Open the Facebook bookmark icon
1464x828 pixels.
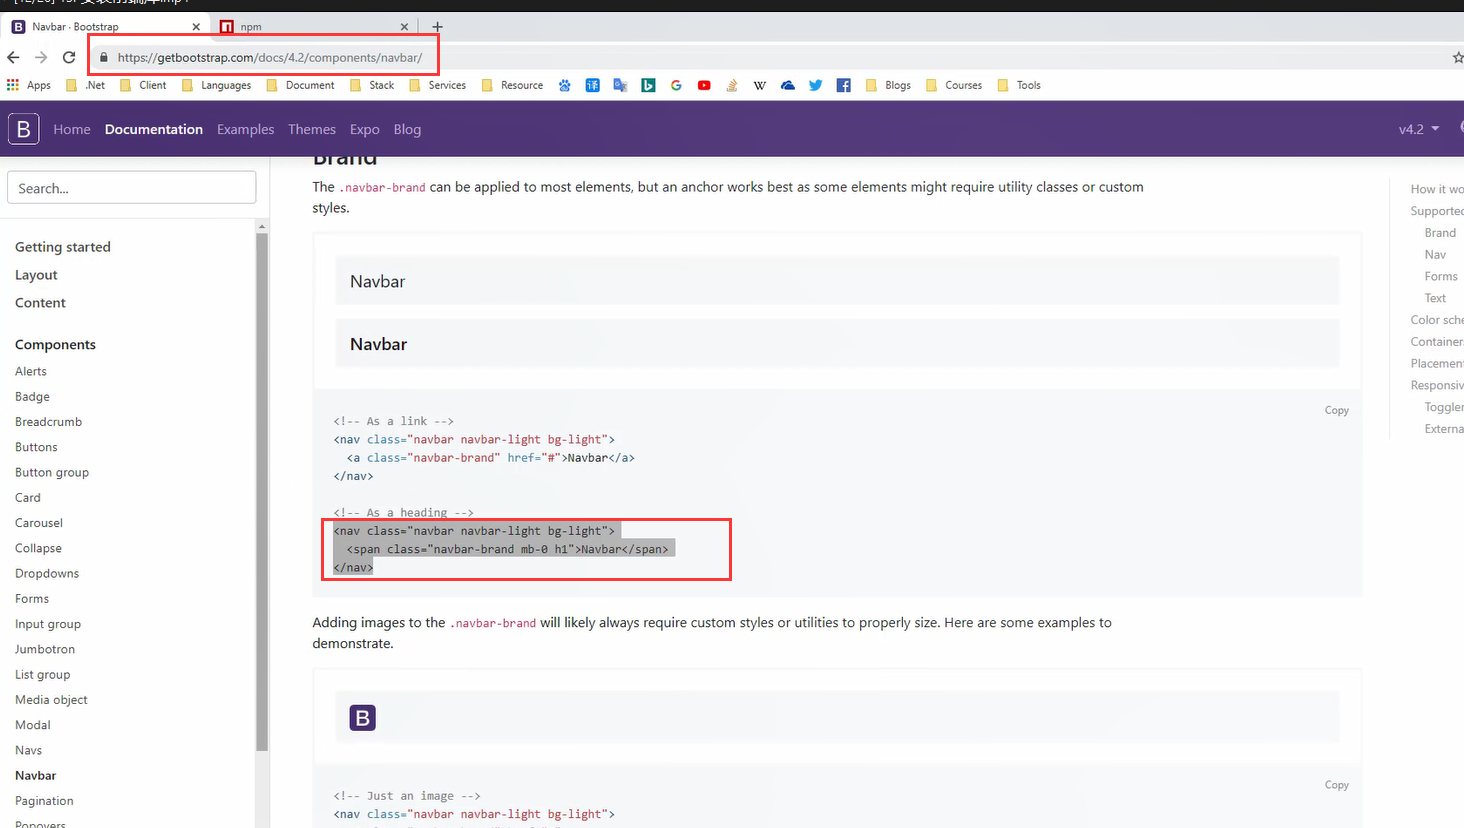point(844,85)
